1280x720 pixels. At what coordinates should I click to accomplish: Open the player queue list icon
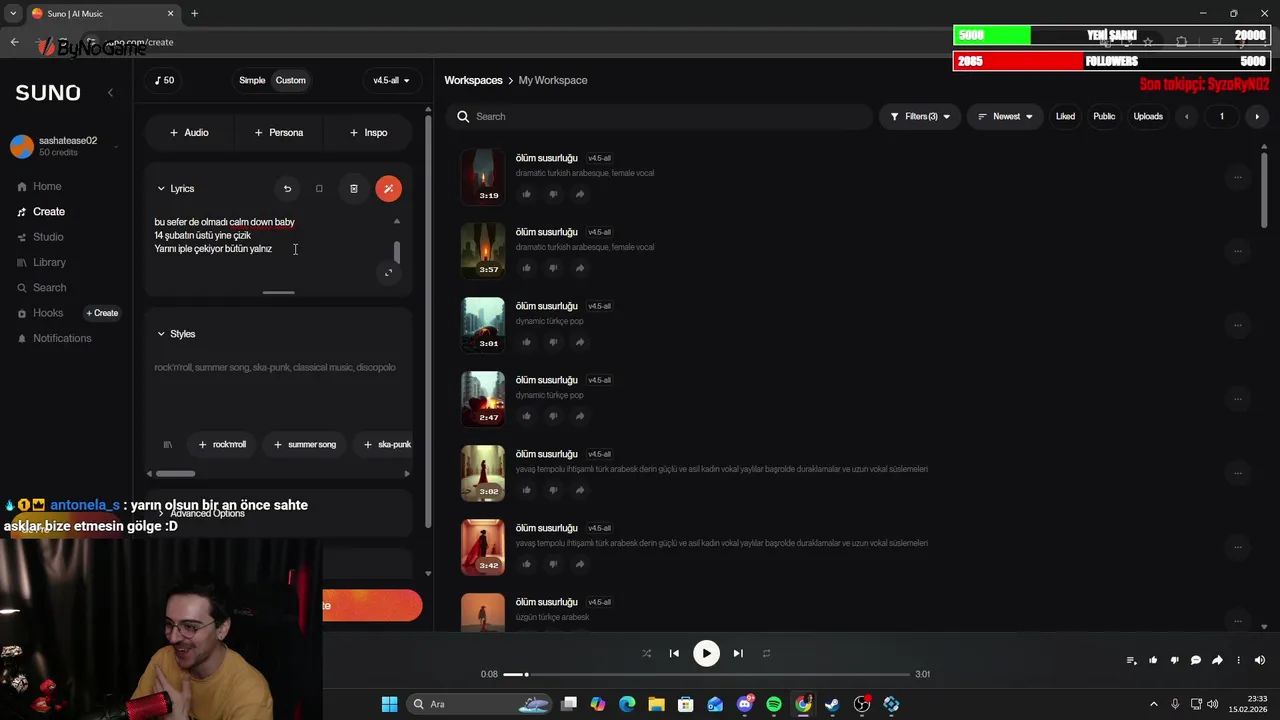(1131, 660)
